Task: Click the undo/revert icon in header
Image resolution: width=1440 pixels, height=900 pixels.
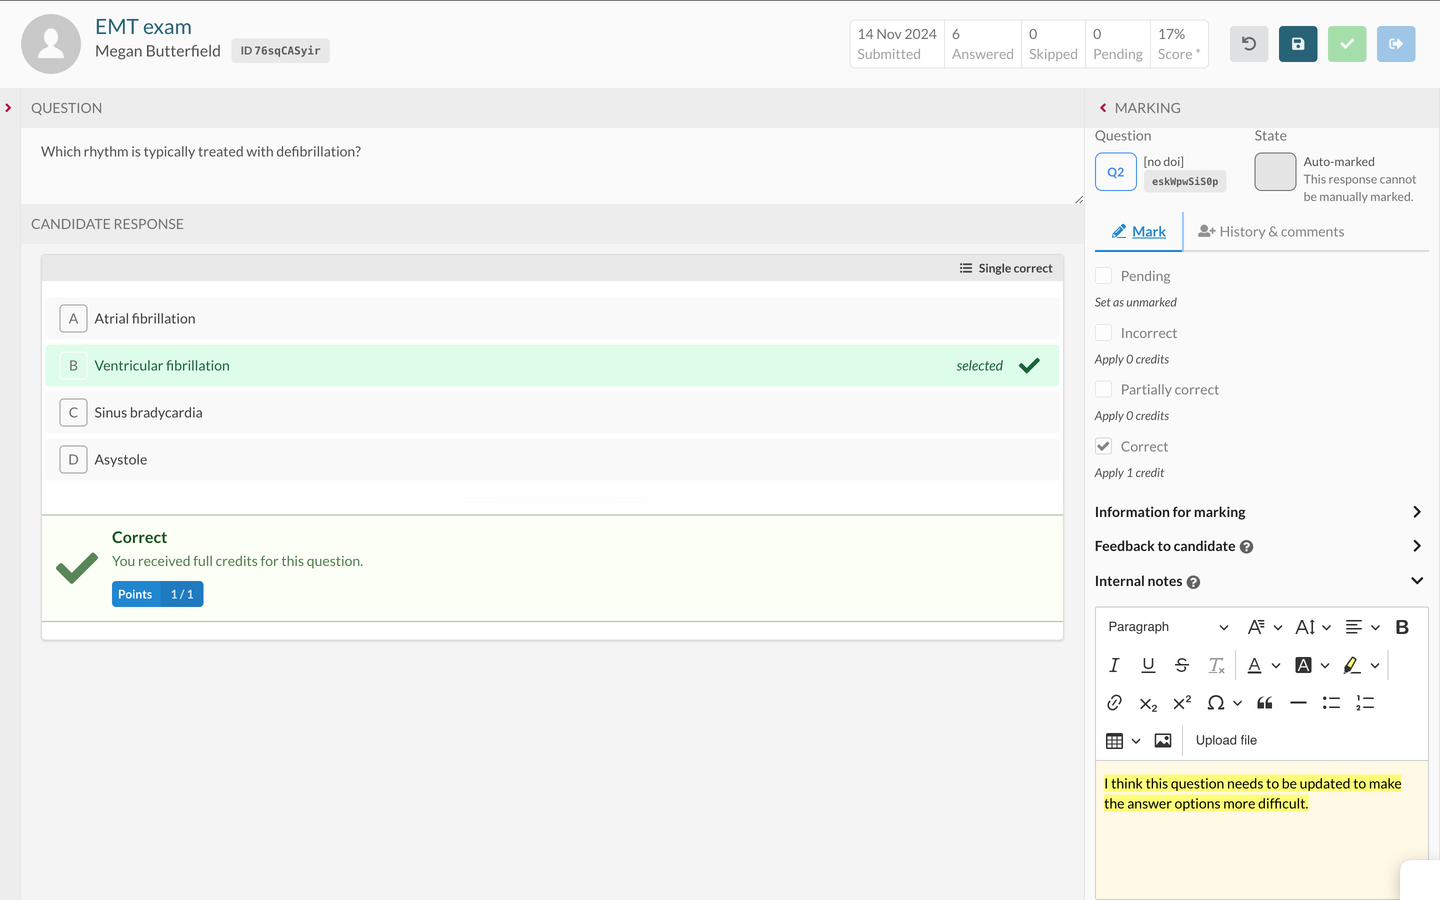Action: (1248, 44)
